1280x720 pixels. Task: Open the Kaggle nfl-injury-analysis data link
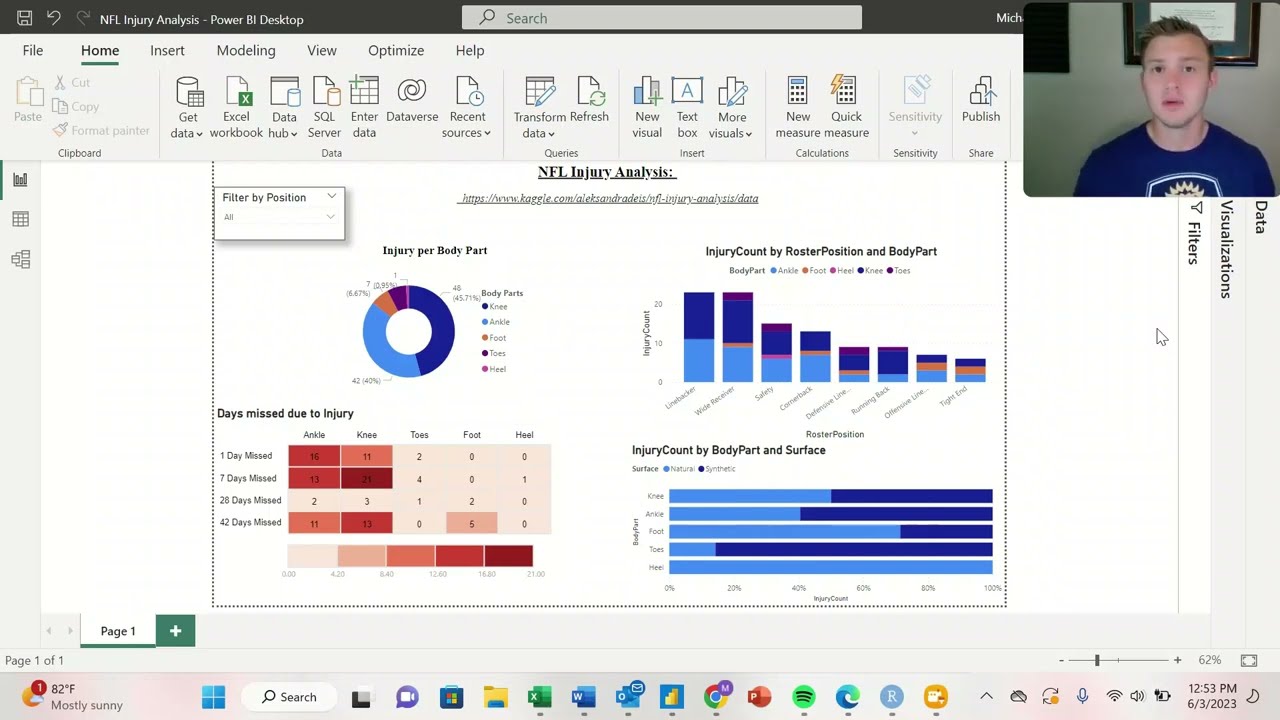click(x=609, y=198)
